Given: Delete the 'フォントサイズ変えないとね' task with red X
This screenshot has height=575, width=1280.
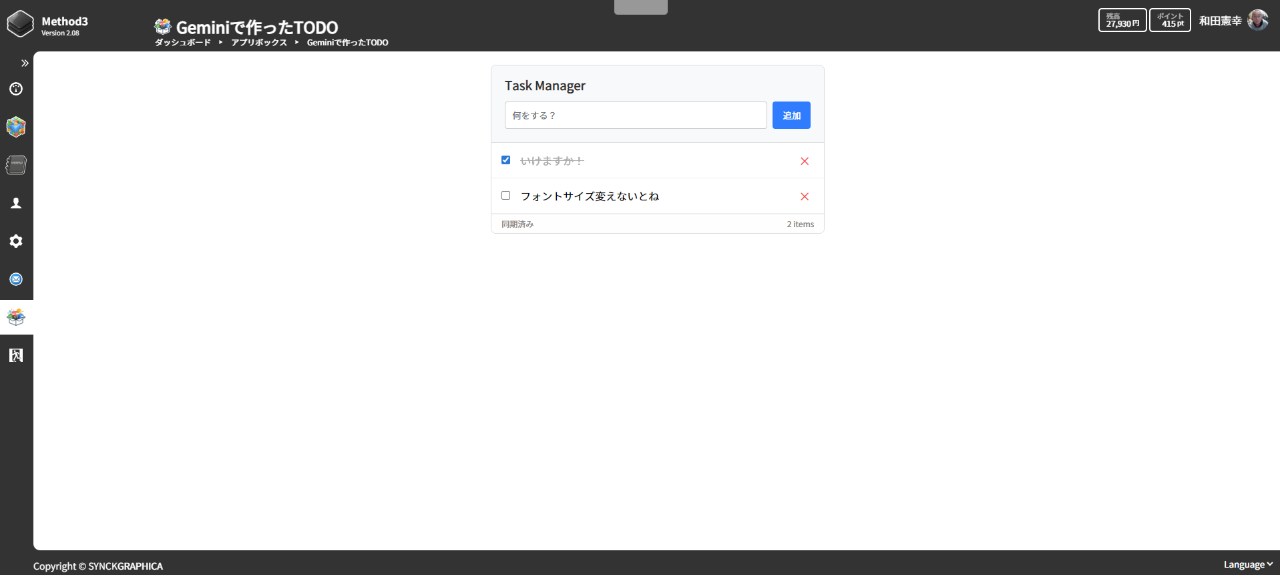Looking at the screenshot, I should (804, 197).
